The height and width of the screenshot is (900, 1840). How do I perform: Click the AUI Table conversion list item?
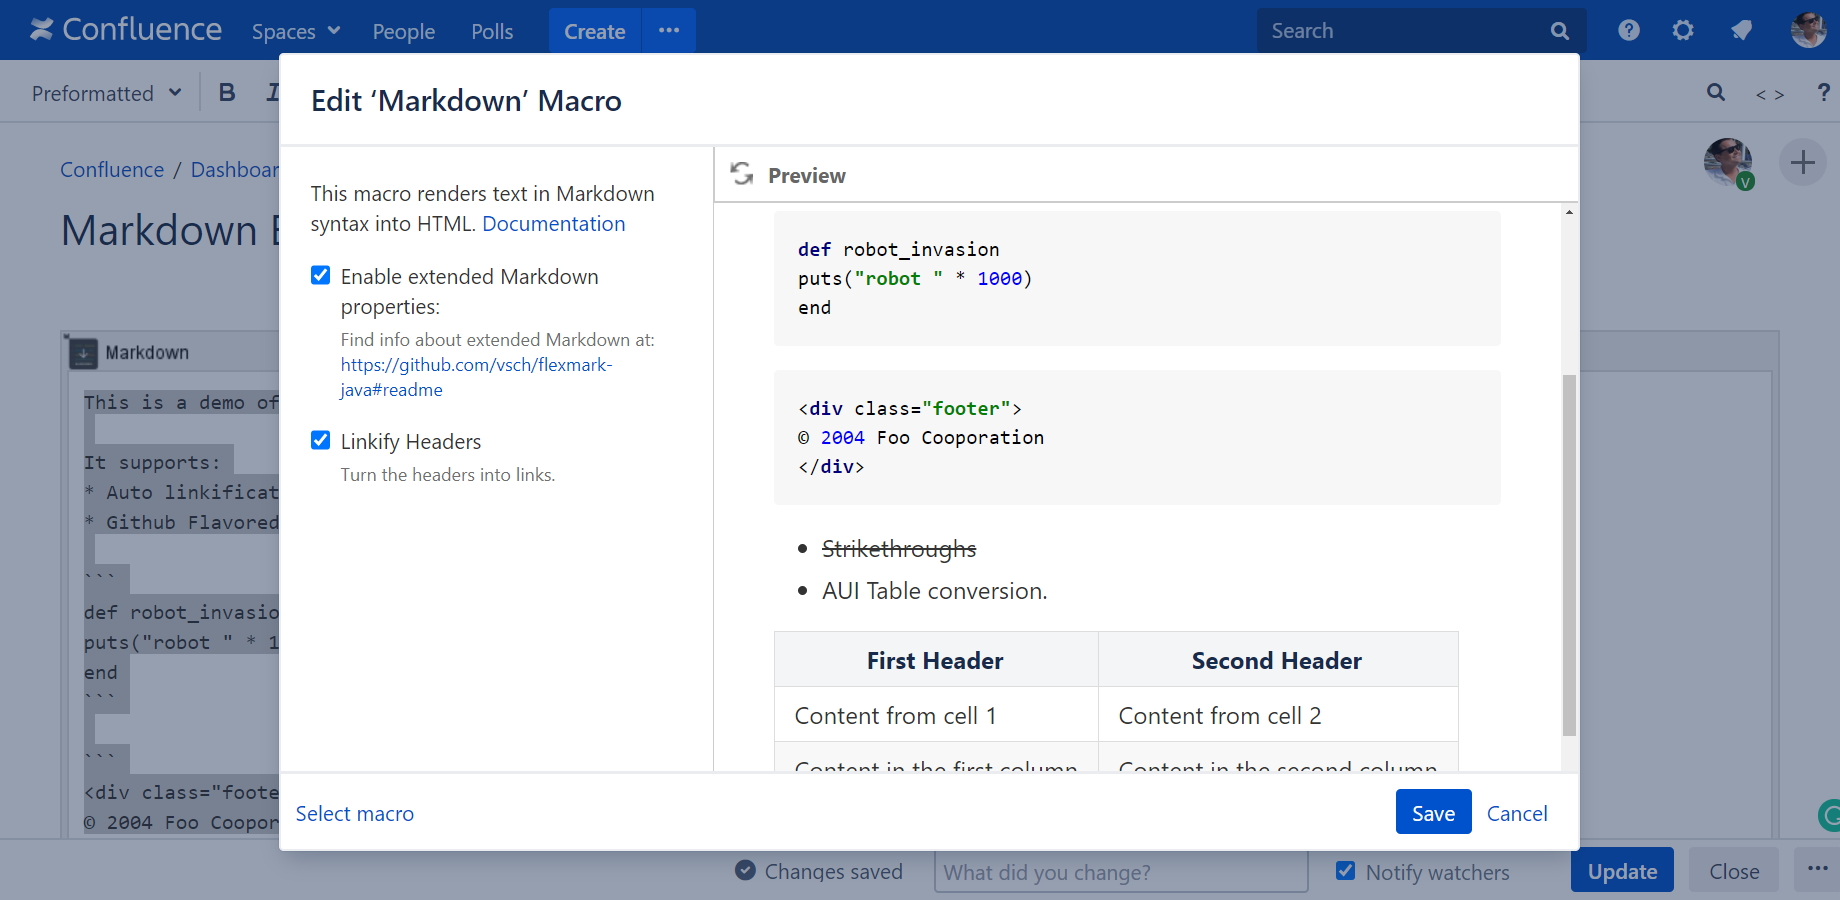(x=935, y=591)
